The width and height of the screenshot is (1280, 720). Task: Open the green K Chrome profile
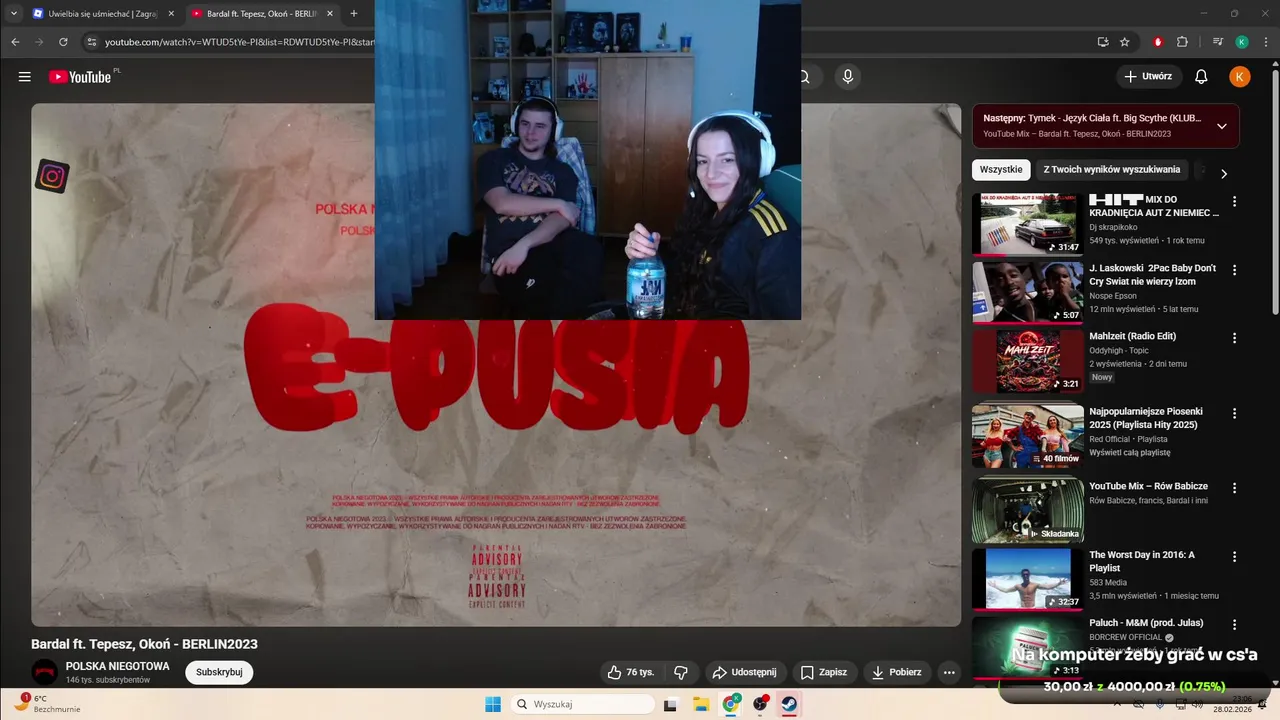(1242, 42)
